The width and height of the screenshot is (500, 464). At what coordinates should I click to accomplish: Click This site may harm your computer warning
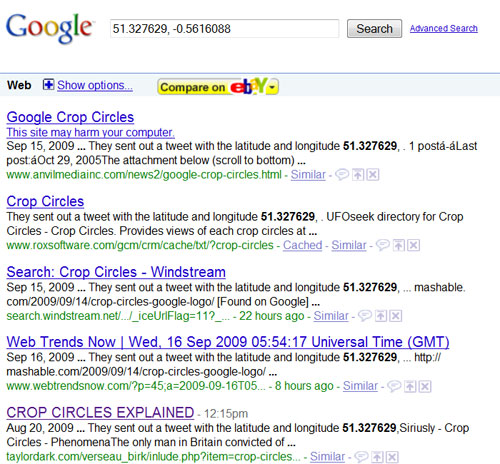(90, 132)
